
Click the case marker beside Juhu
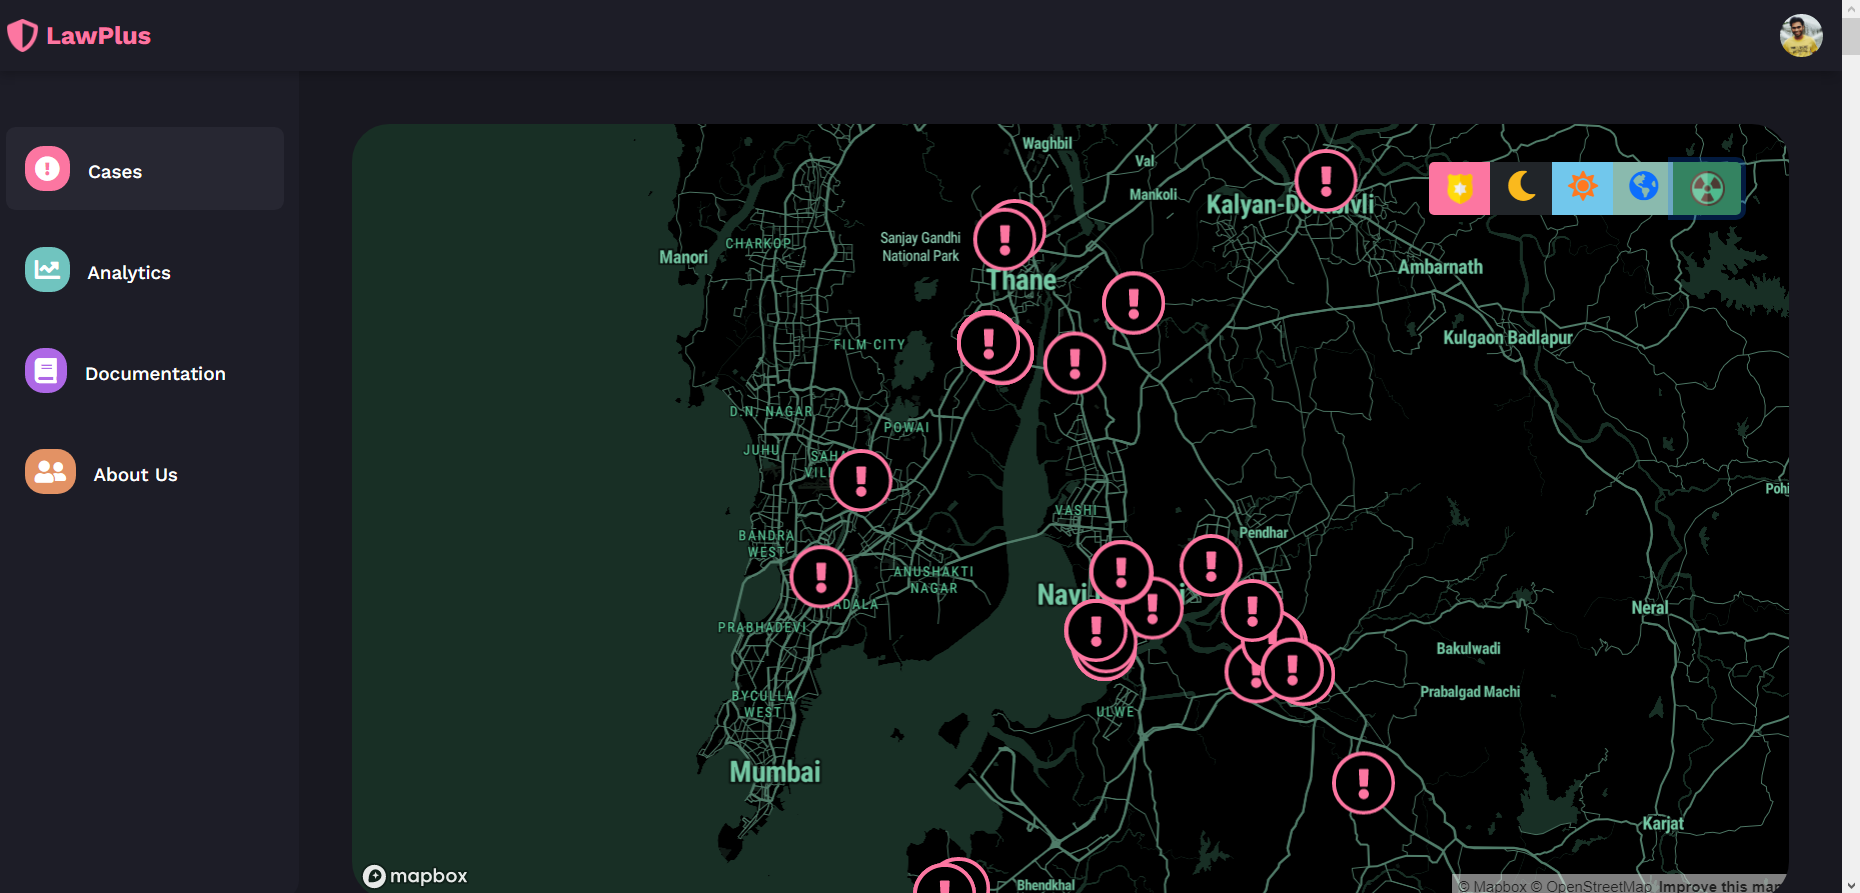861,481
